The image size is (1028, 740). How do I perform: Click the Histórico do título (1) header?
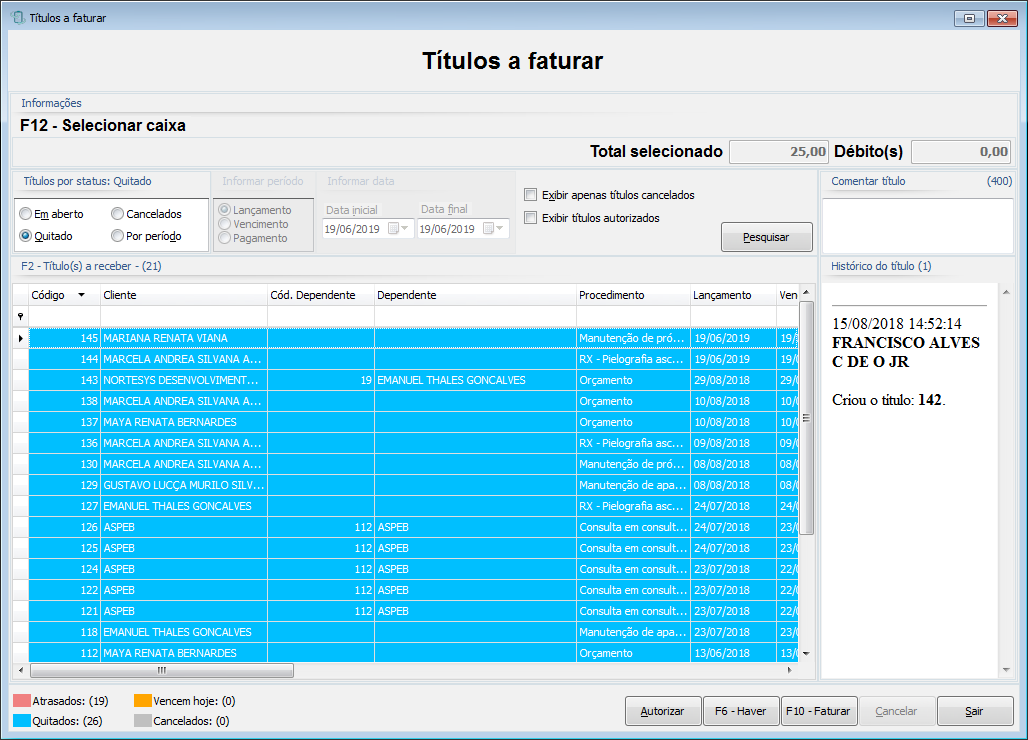click(881, 266)
